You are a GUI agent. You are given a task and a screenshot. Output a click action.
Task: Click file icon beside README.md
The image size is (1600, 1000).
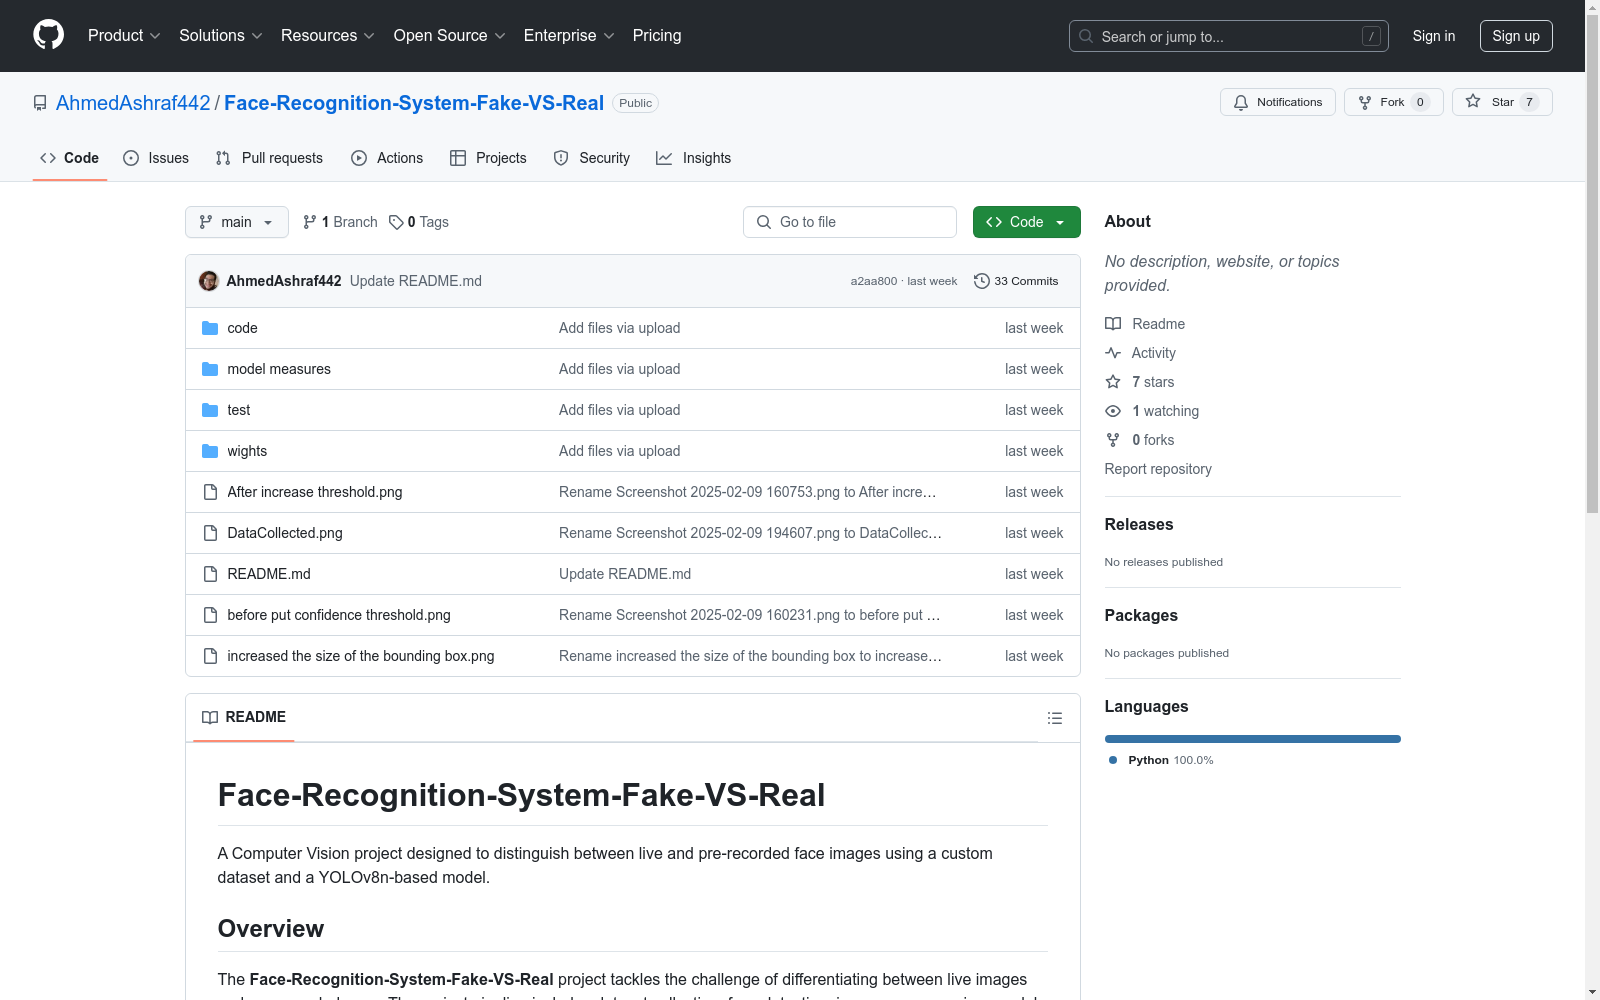pyautogui.click(x=210, y=574)
